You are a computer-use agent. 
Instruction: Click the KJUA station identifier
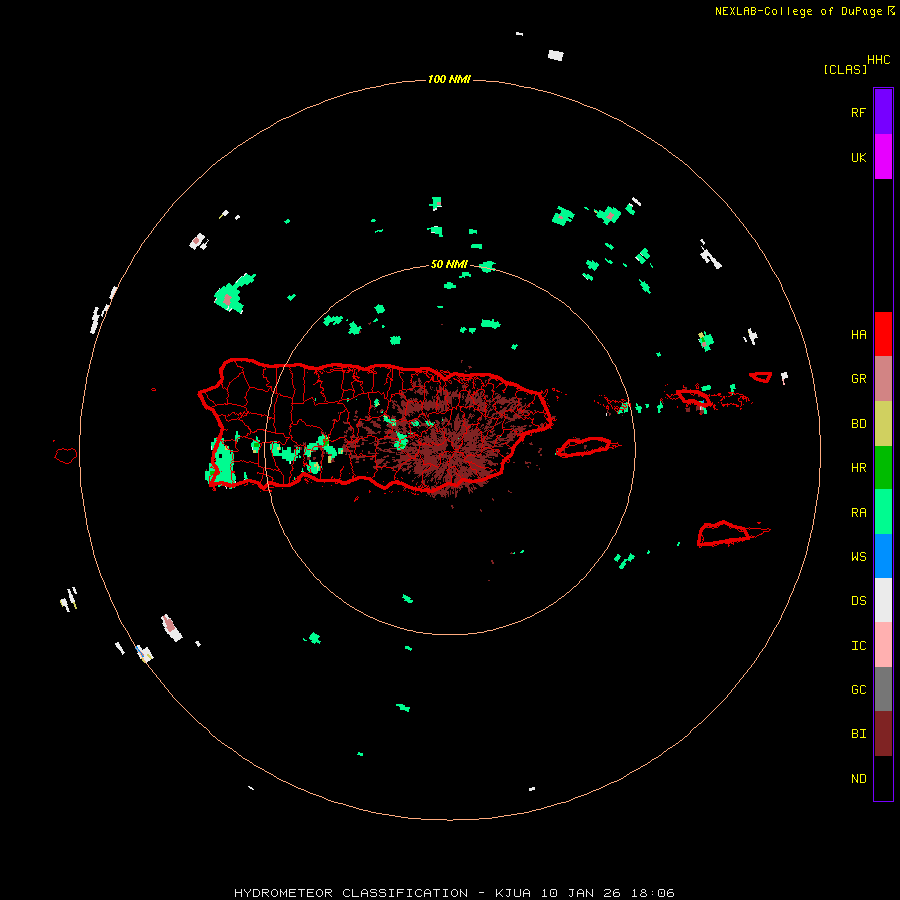click(513, 893)
